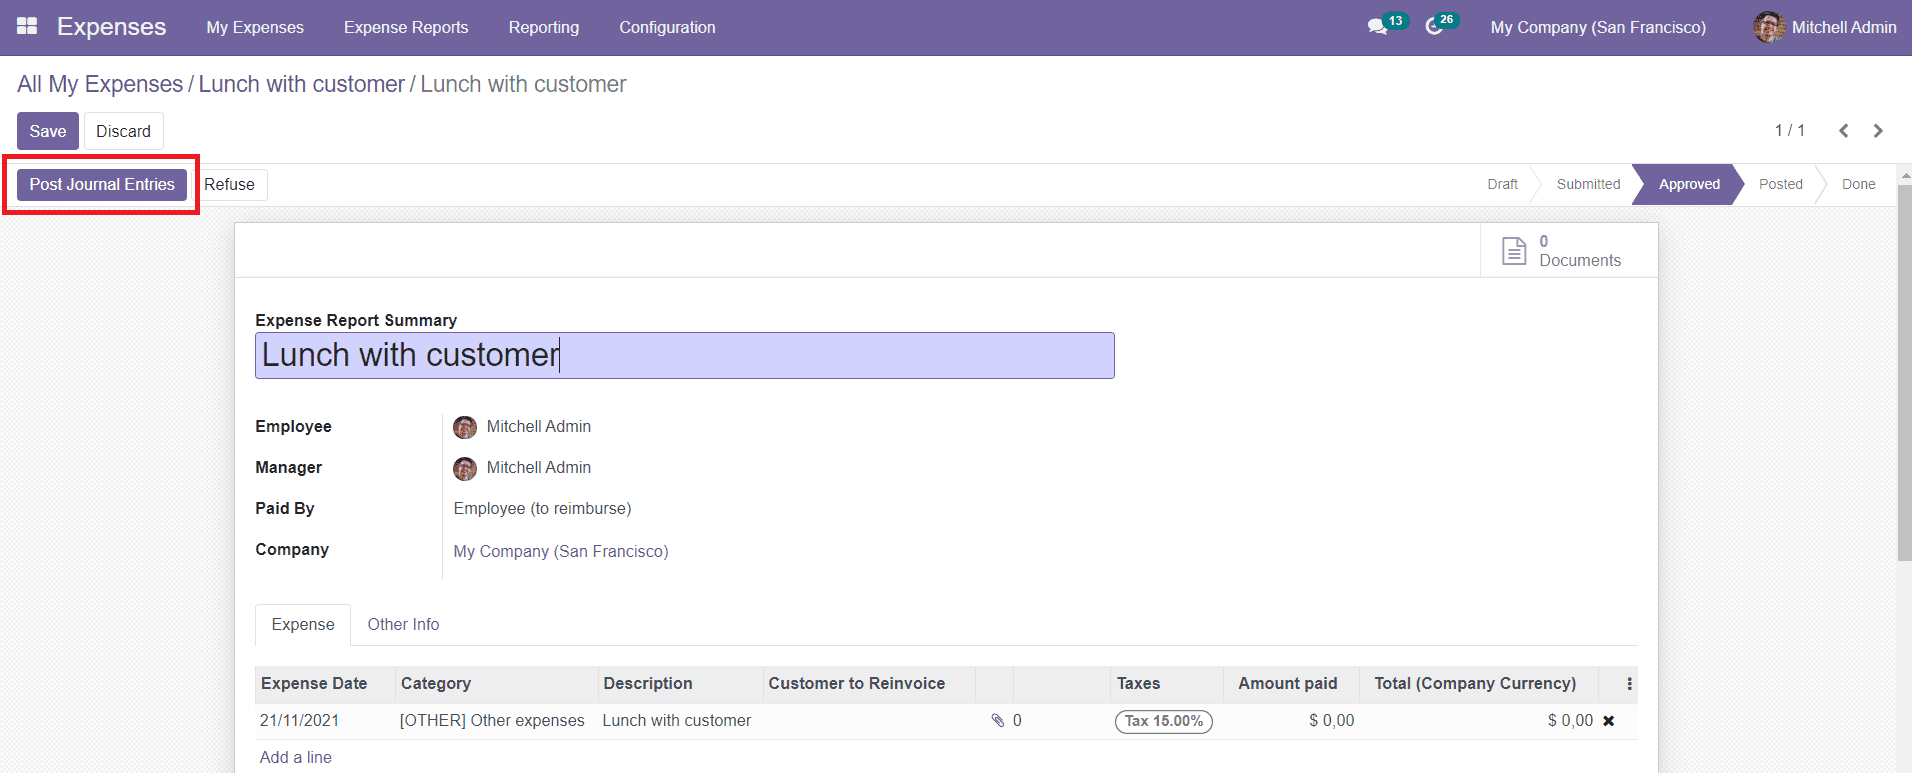Open the activities clock icon
Image resolution: width=1912 pixels, height=773 pixels.
point(1434,27)
